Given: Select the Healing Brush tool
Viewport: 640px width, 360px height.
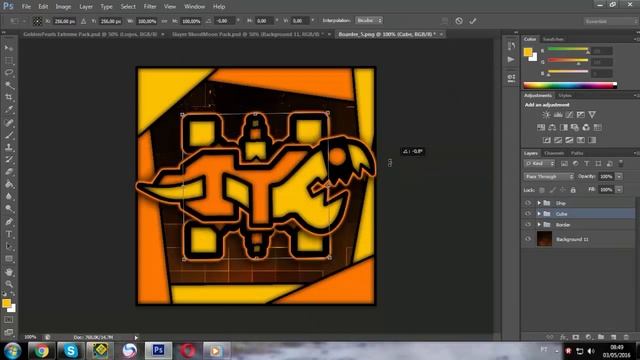Looking at the screenshot, I should click(9, 122).
